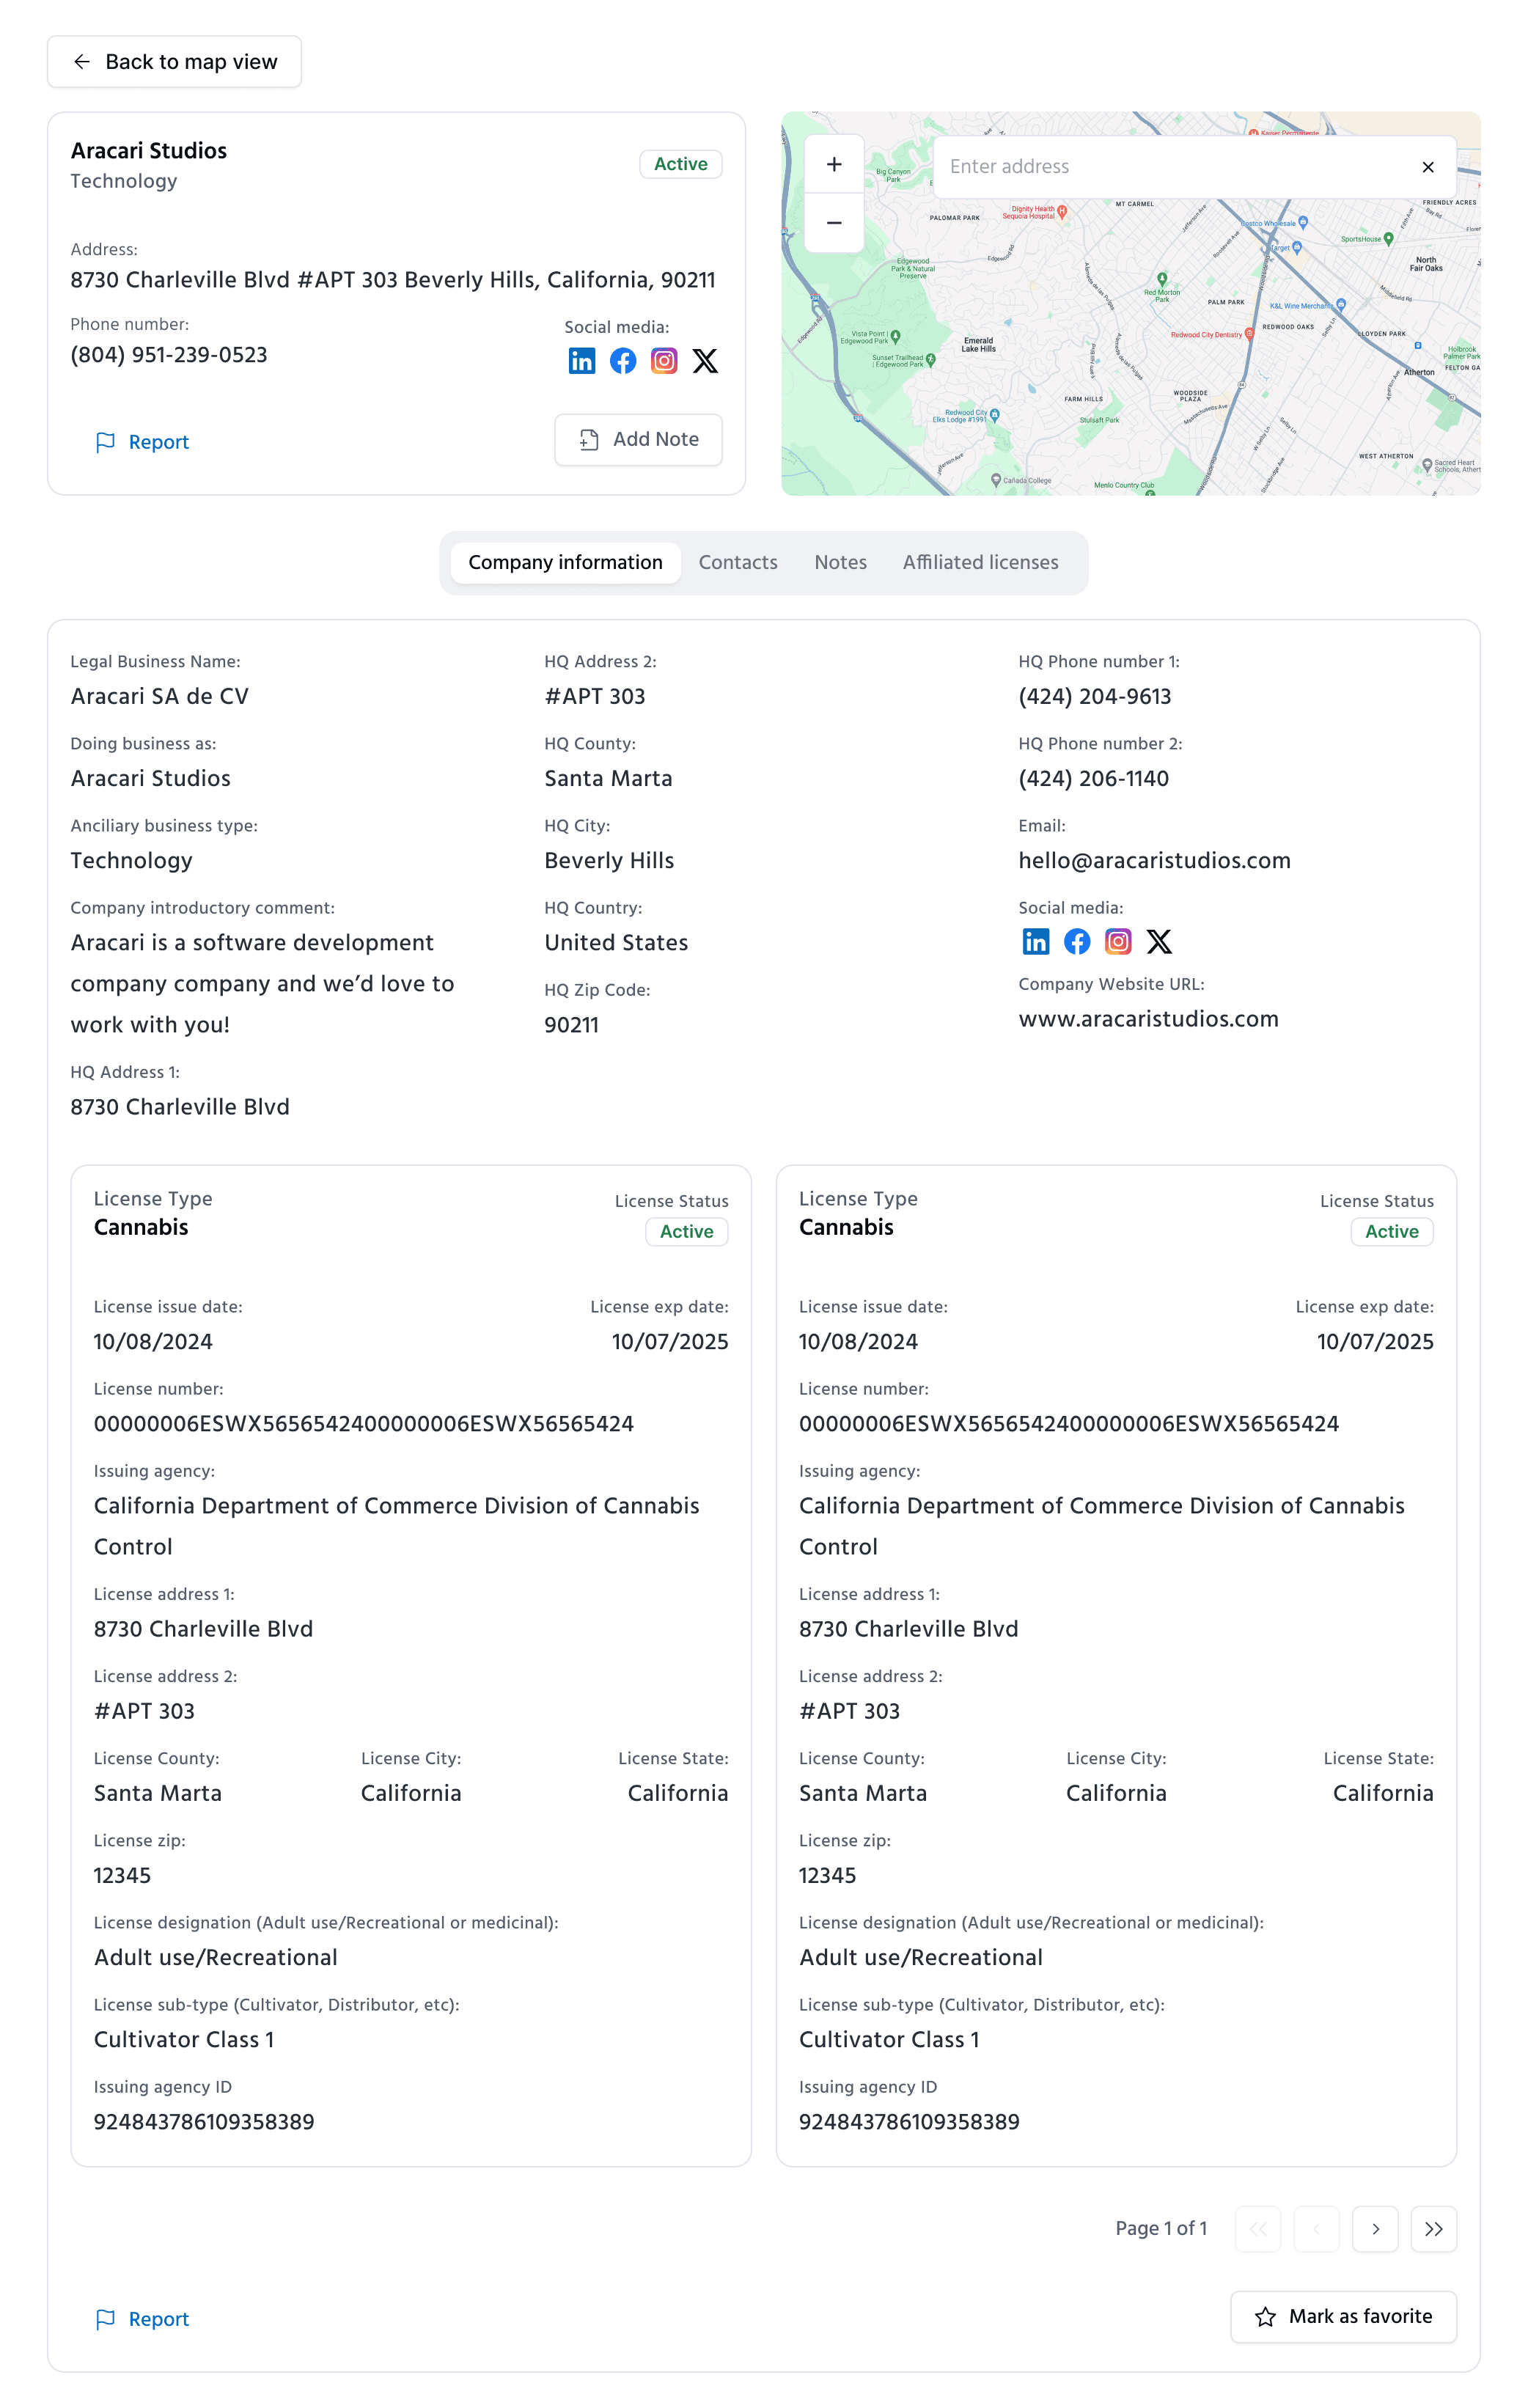Select the Affiliated licenses tab
The image size is (1528, 2408).
coord(980,562)
